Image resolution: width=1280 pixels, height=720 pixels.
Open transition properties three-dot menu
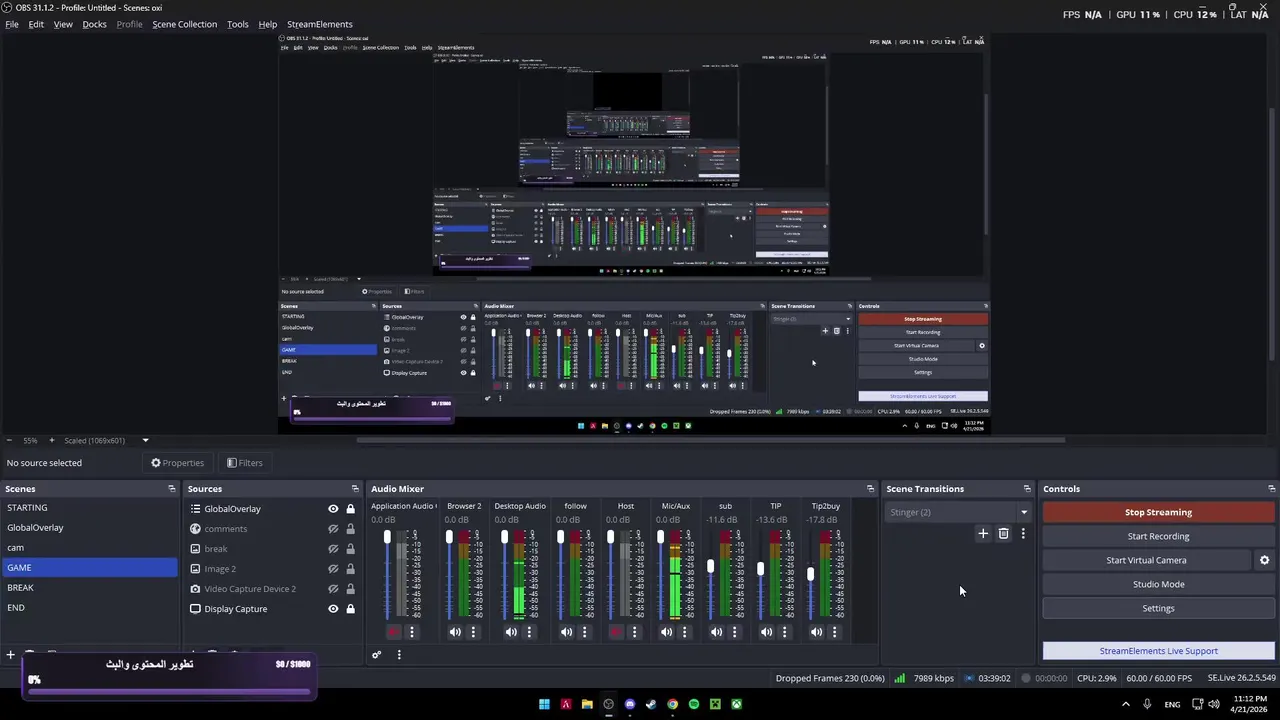pyautogui.click(x=1023, y=534)
